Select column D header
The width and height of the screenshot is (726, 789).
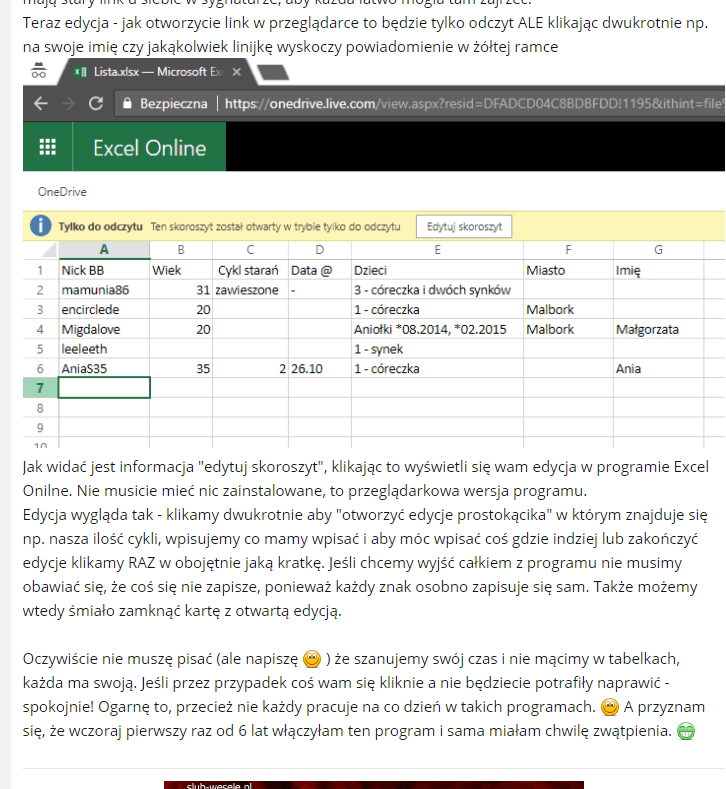pyautogui.click(x=319, y=250)
